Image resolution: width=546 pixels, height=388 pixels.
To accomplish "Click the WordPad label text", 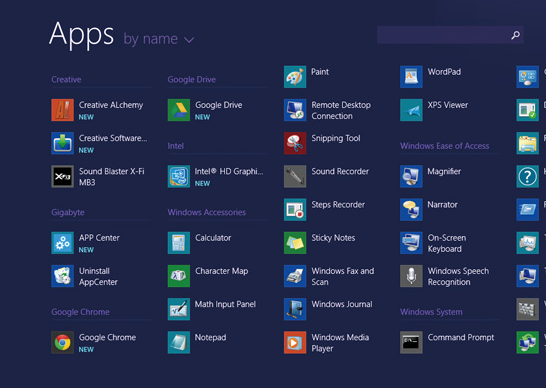I will pyautogui.click(x=444, y=72).
